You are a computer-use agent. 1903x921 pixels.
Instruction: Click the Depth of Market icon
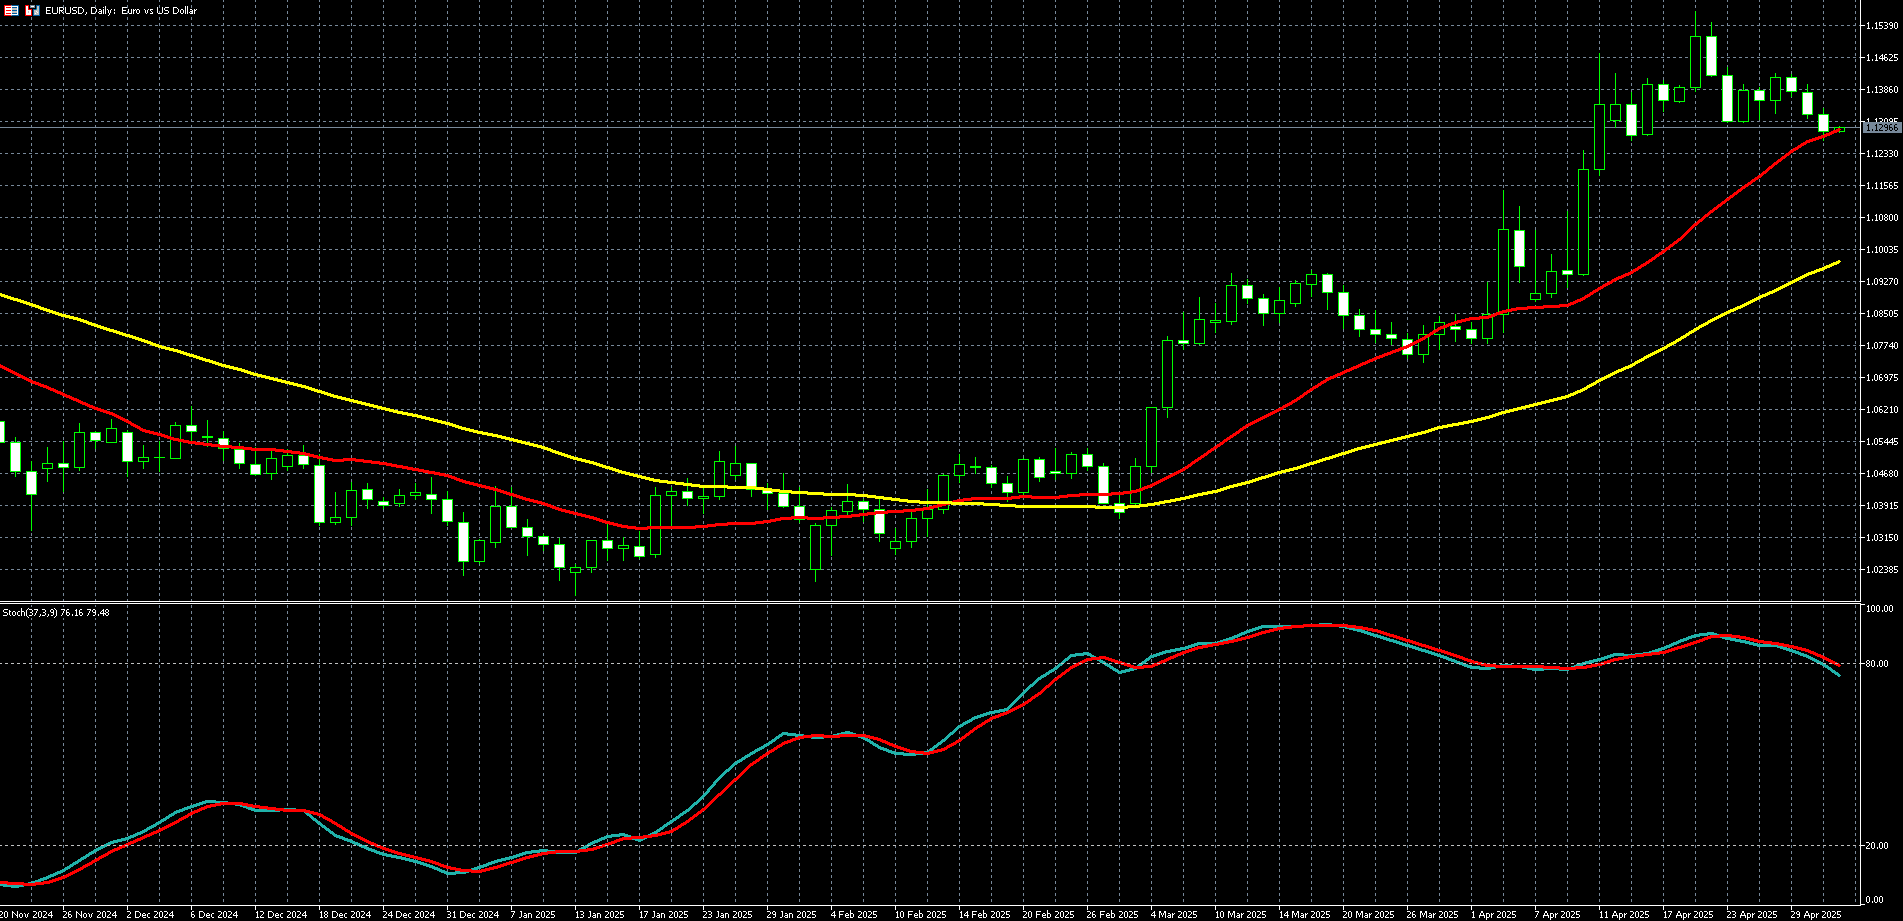(x=11, y=10)
